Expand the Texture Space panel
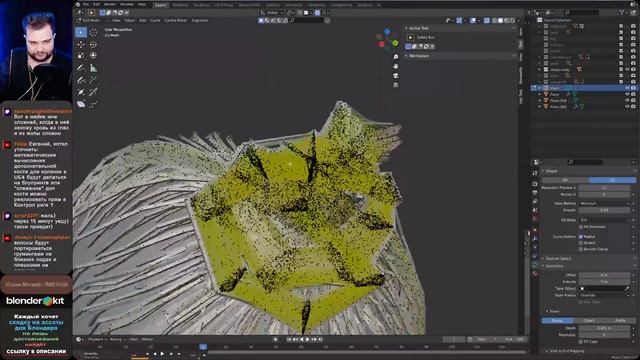Image resolution: width=640 pixels, height=360 pixels. click(559, 258)
